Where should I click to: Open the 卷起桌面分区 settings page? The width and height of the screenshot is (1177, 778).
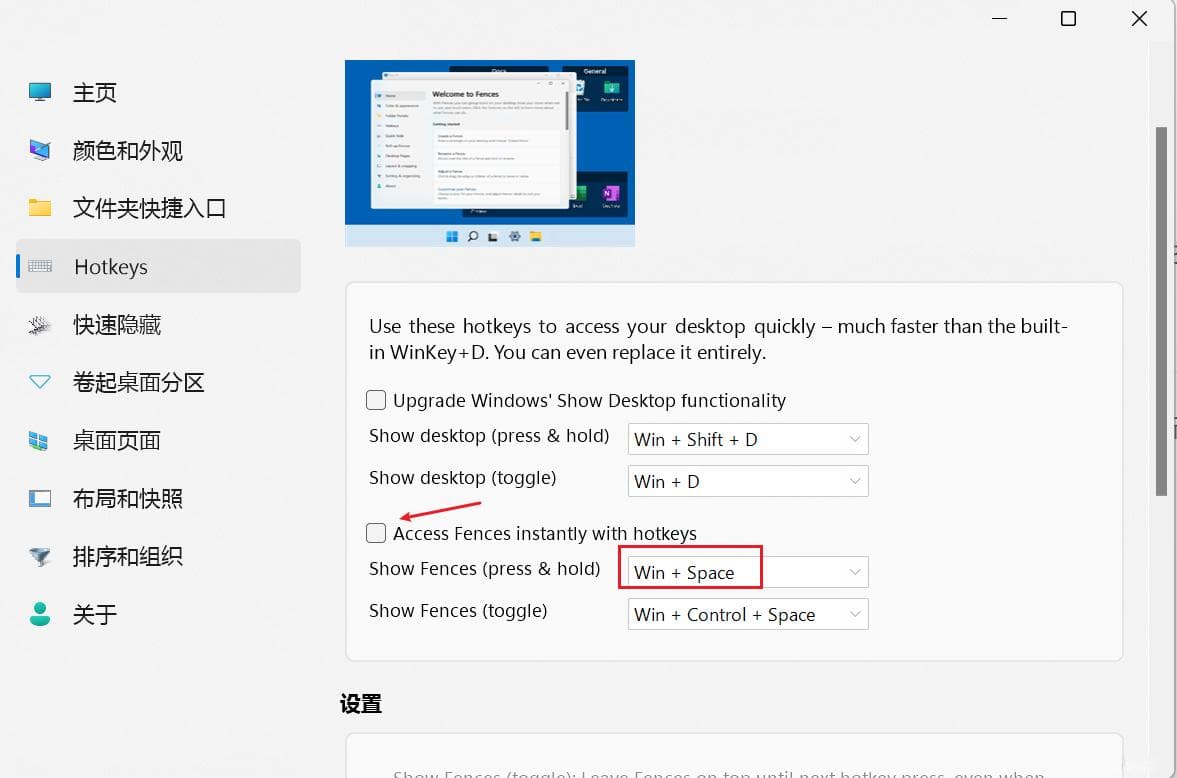[x=158, y=382]
